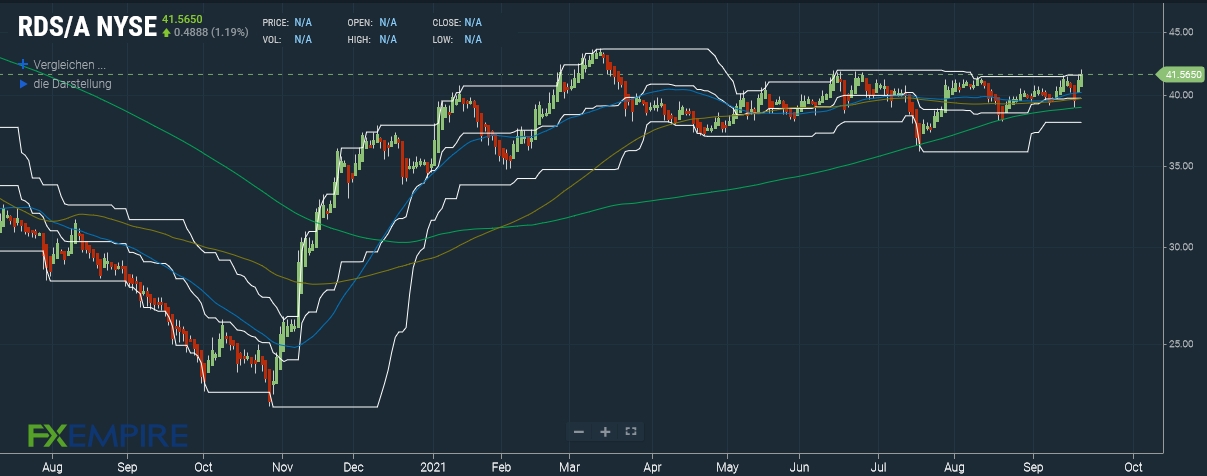Click the RDS/A NYSE ticker title

click(x=87, y=27)
